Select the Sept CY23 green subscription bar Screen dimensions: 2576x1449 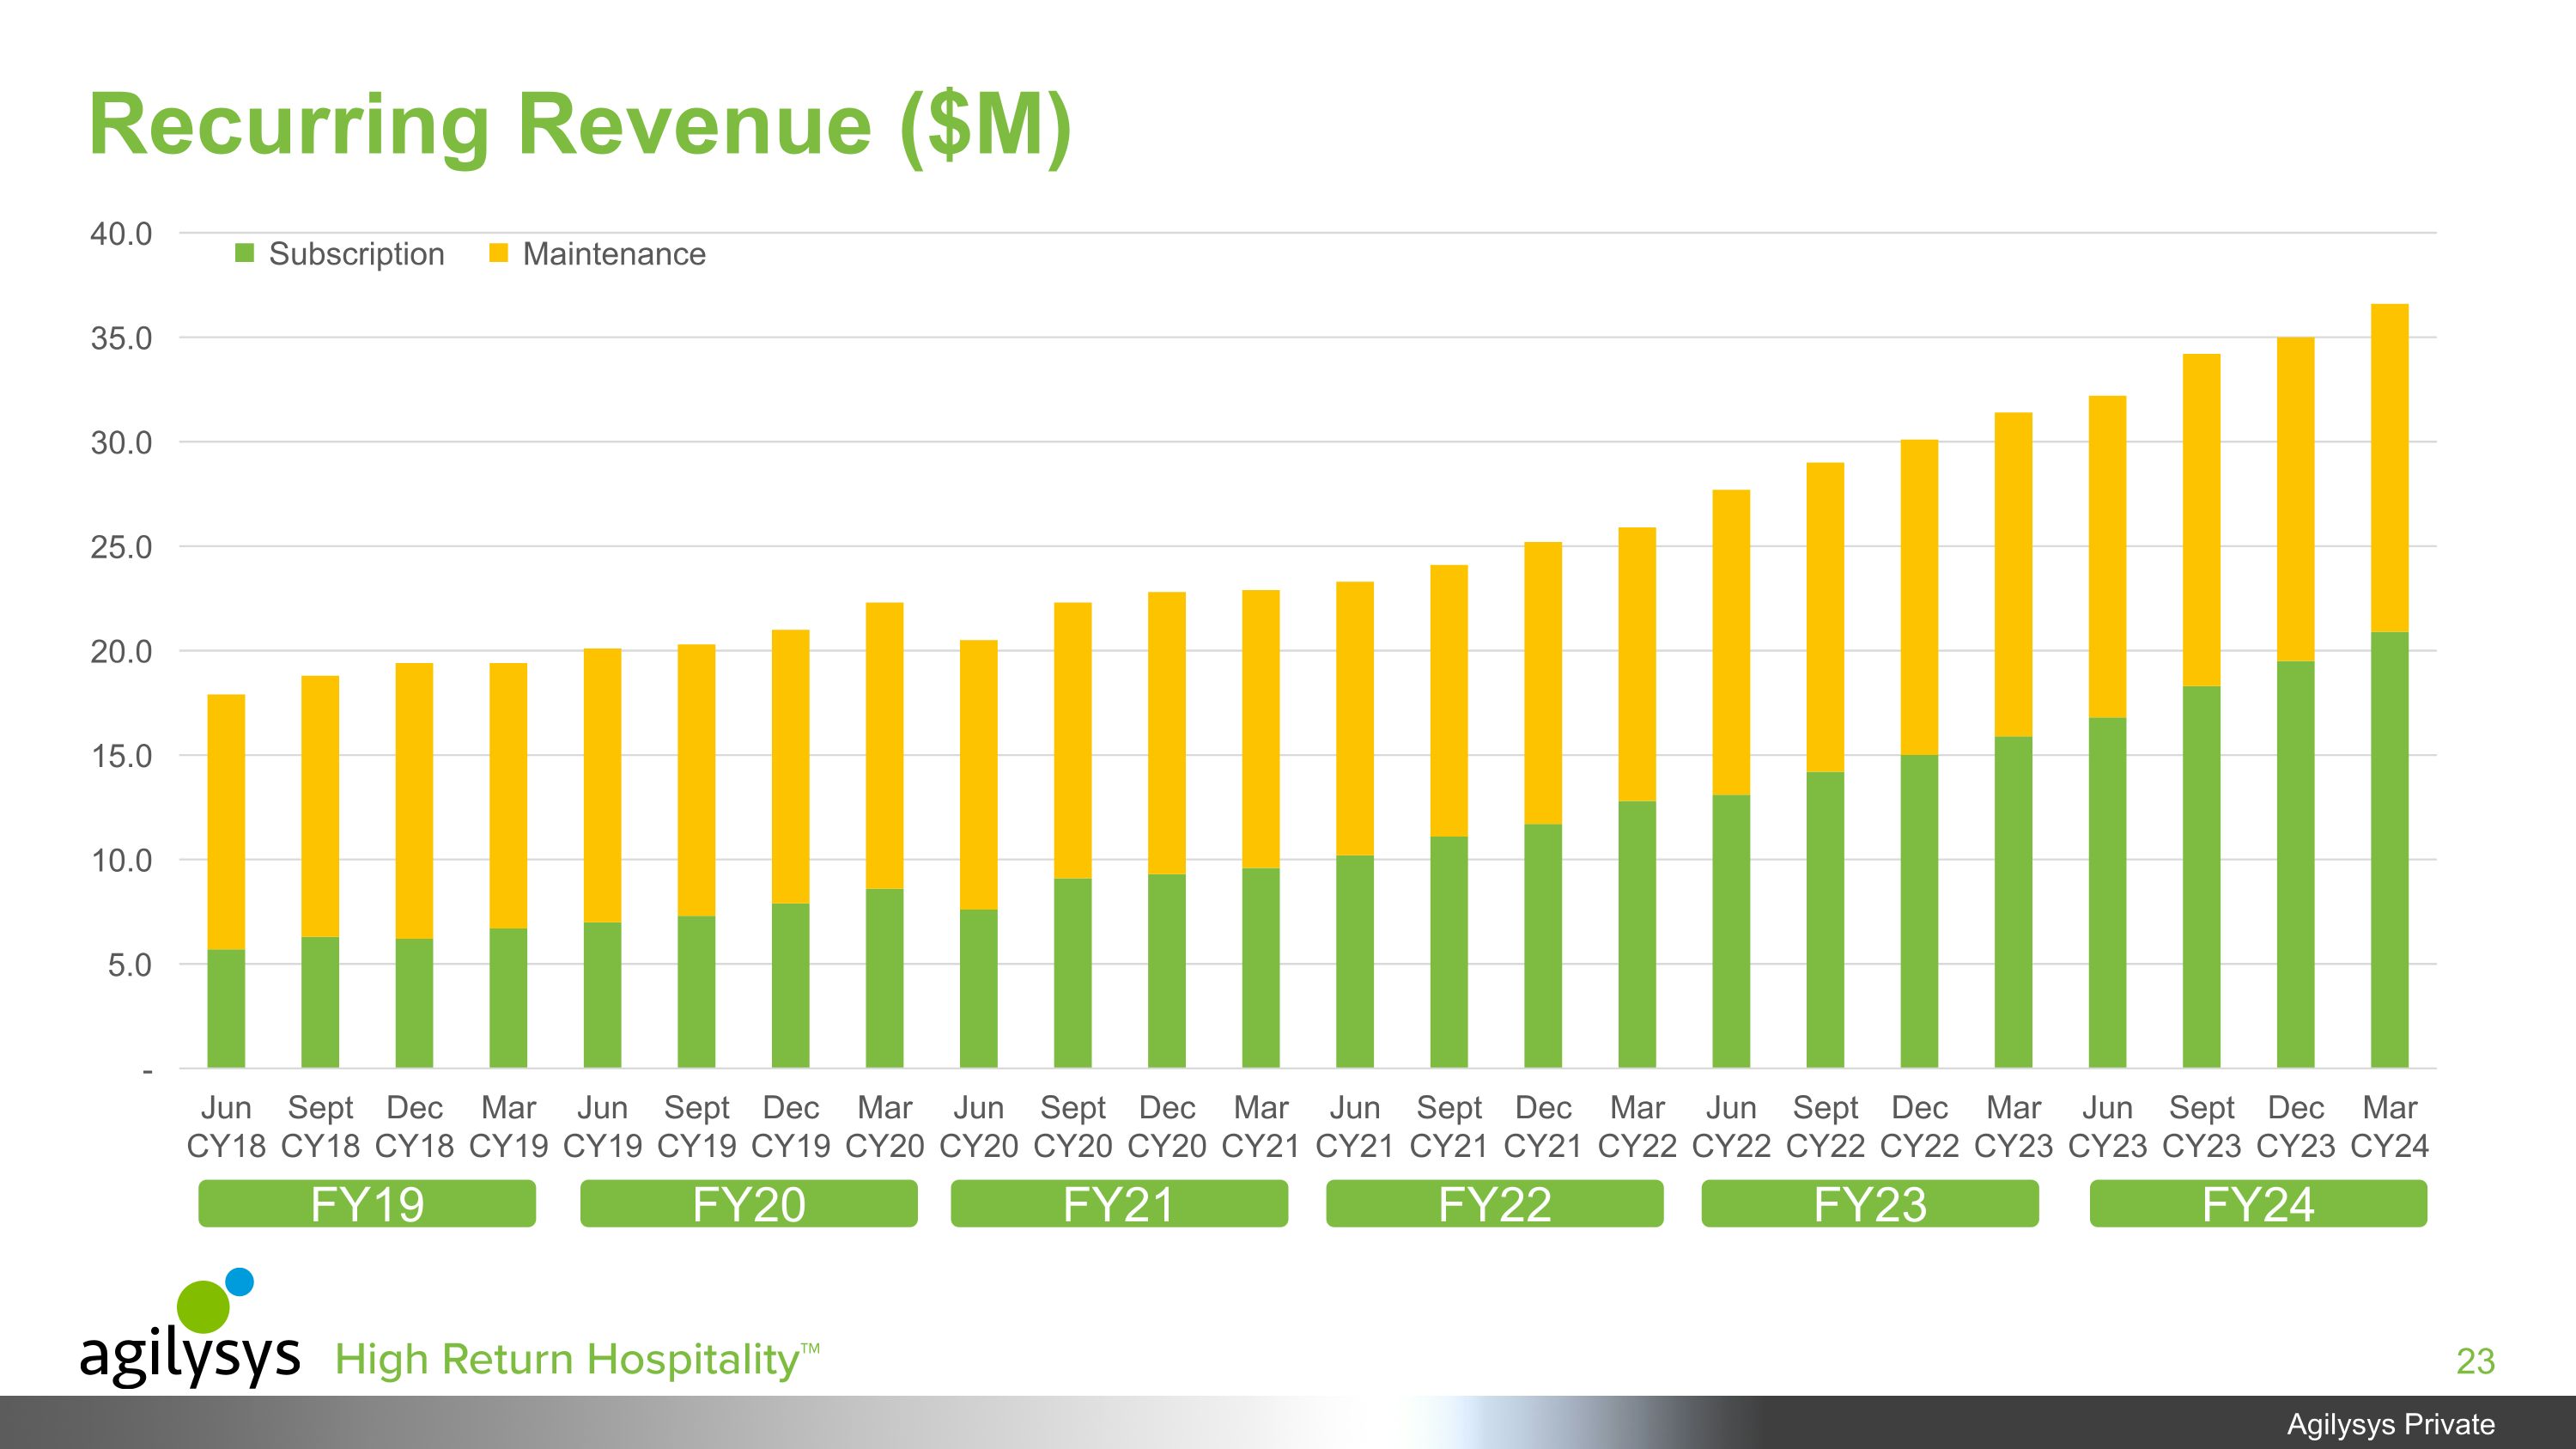pyautogui.click(x=2201, y=877)
